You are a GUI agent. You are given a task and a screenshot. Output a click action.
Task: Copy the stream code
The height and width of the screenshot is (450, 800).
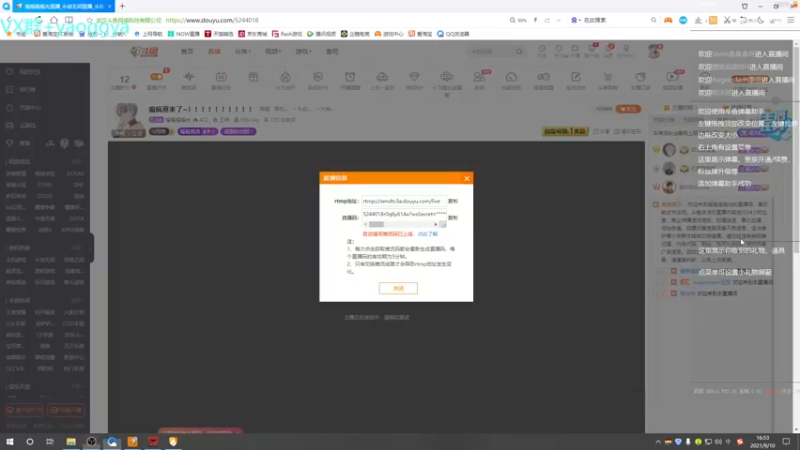[453, 218]
